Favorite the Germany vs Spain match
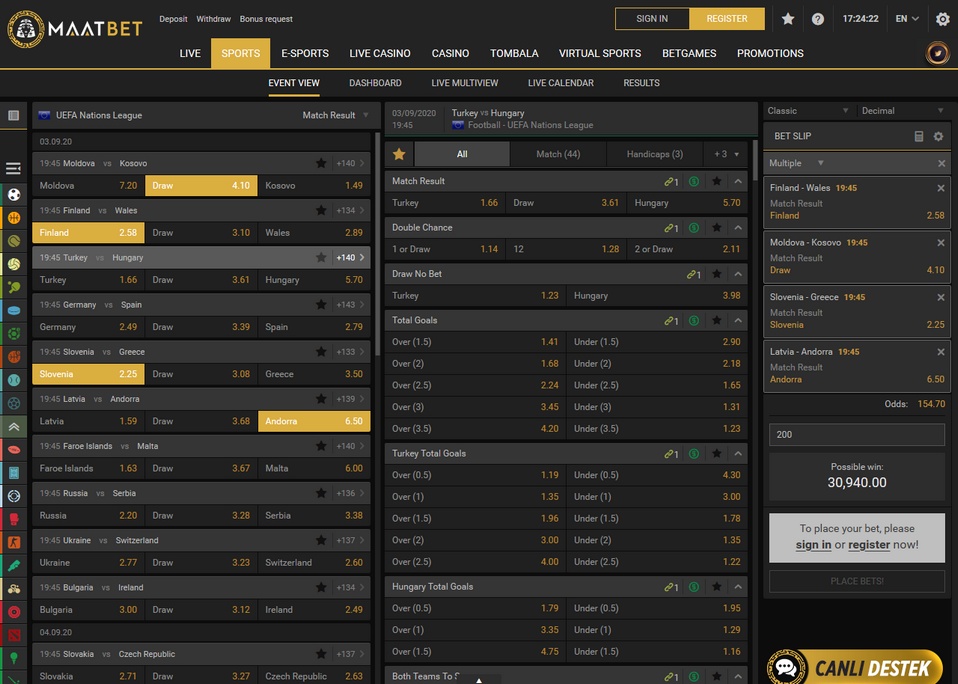 point(321,305)
